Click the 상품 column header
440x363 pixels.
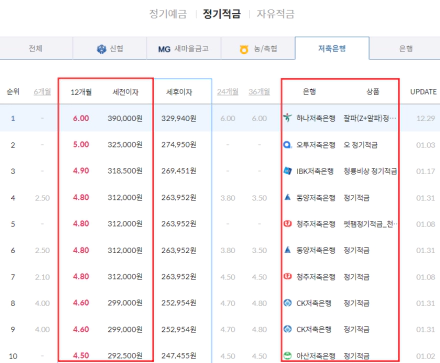tap(373, 91)
